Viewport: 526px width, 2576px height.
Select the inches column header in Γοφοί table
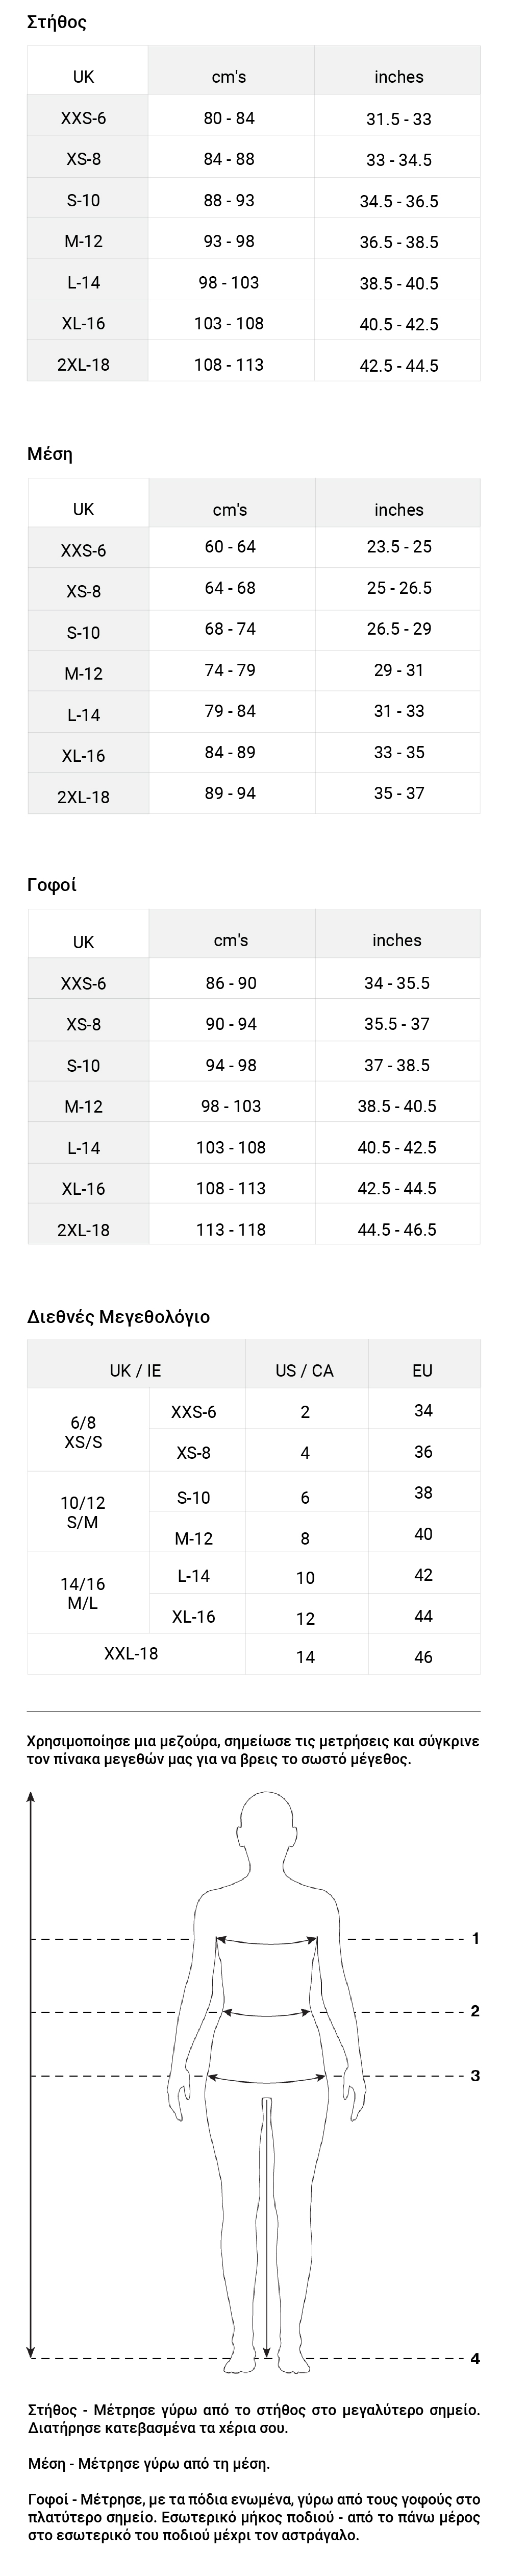(397, 940)
